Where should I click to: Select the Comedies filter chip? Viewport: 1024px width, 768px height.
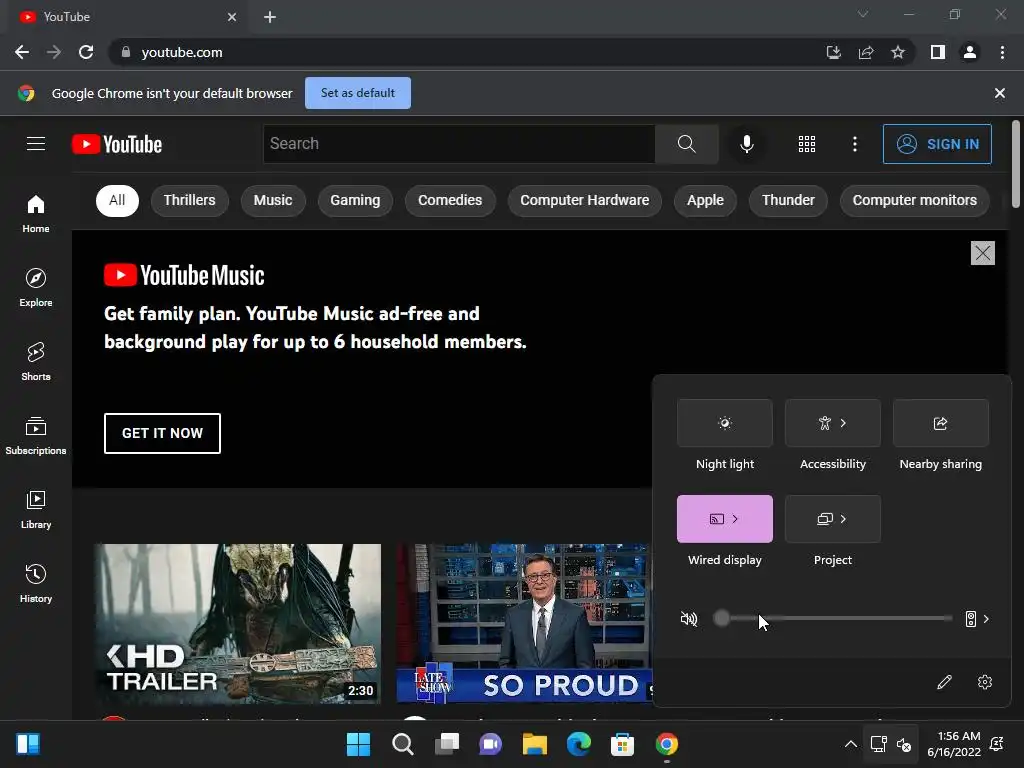coord(450,200)
